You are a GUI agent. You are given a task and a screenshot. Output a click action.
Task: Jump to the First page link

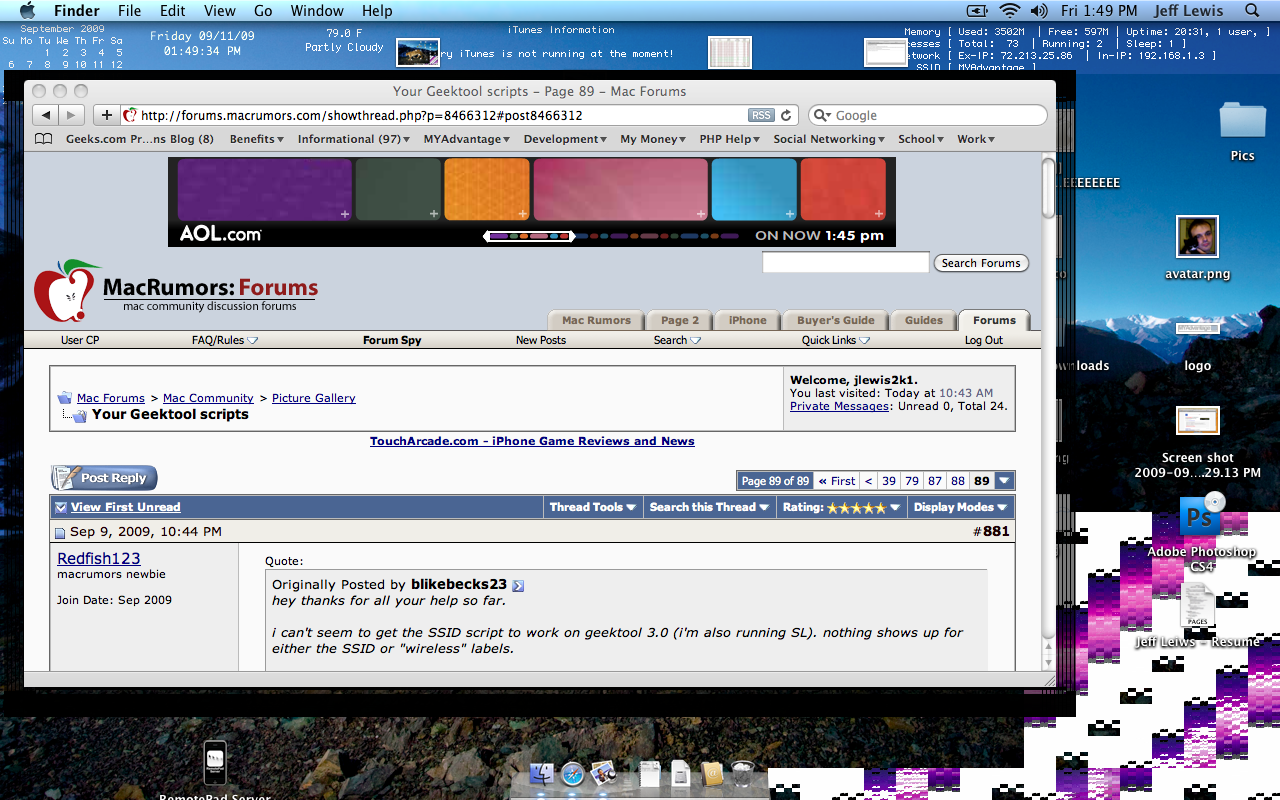tap(837, 481)
